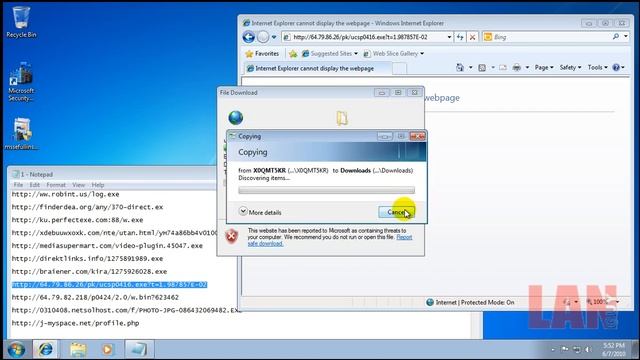Click the j-myspace.net/profile.php line

76,323
